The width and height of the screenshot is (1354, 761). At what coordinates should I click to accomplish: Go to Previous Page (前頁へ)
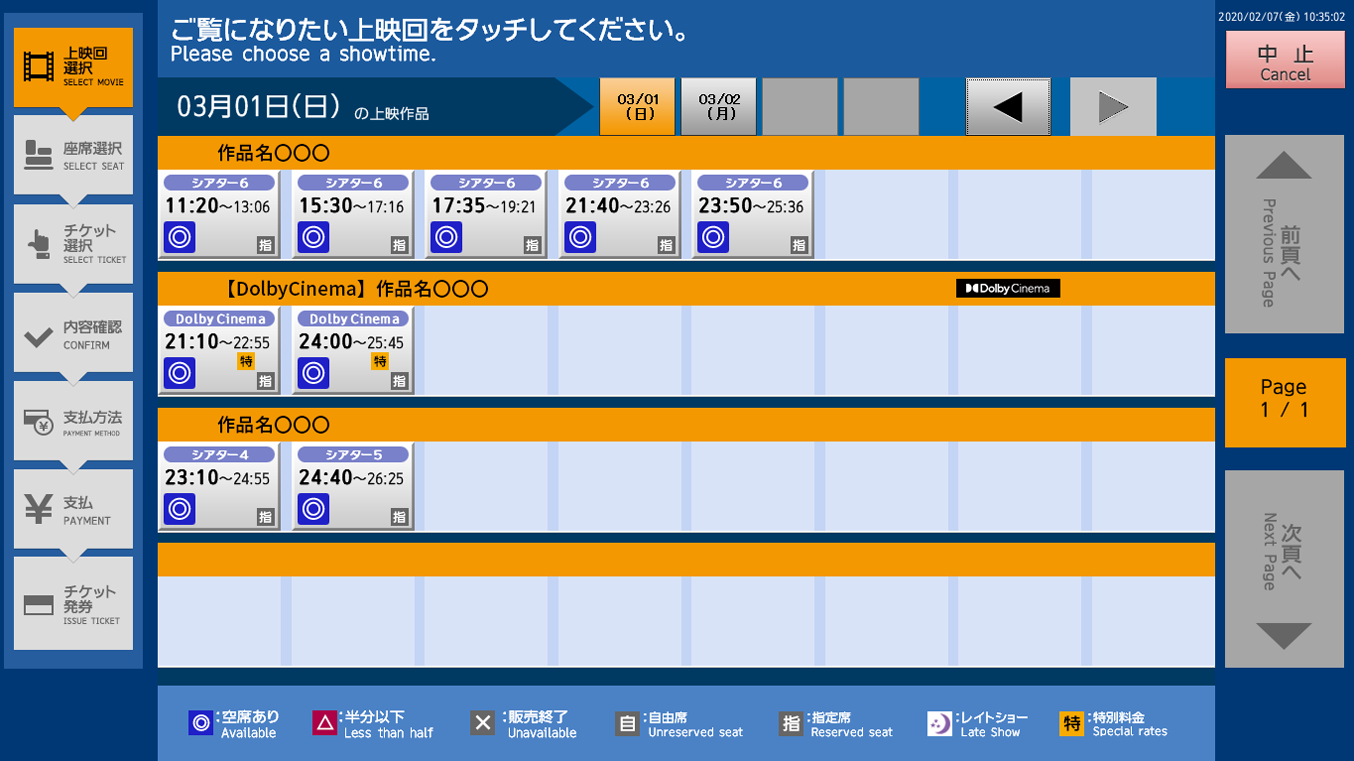1284,234
